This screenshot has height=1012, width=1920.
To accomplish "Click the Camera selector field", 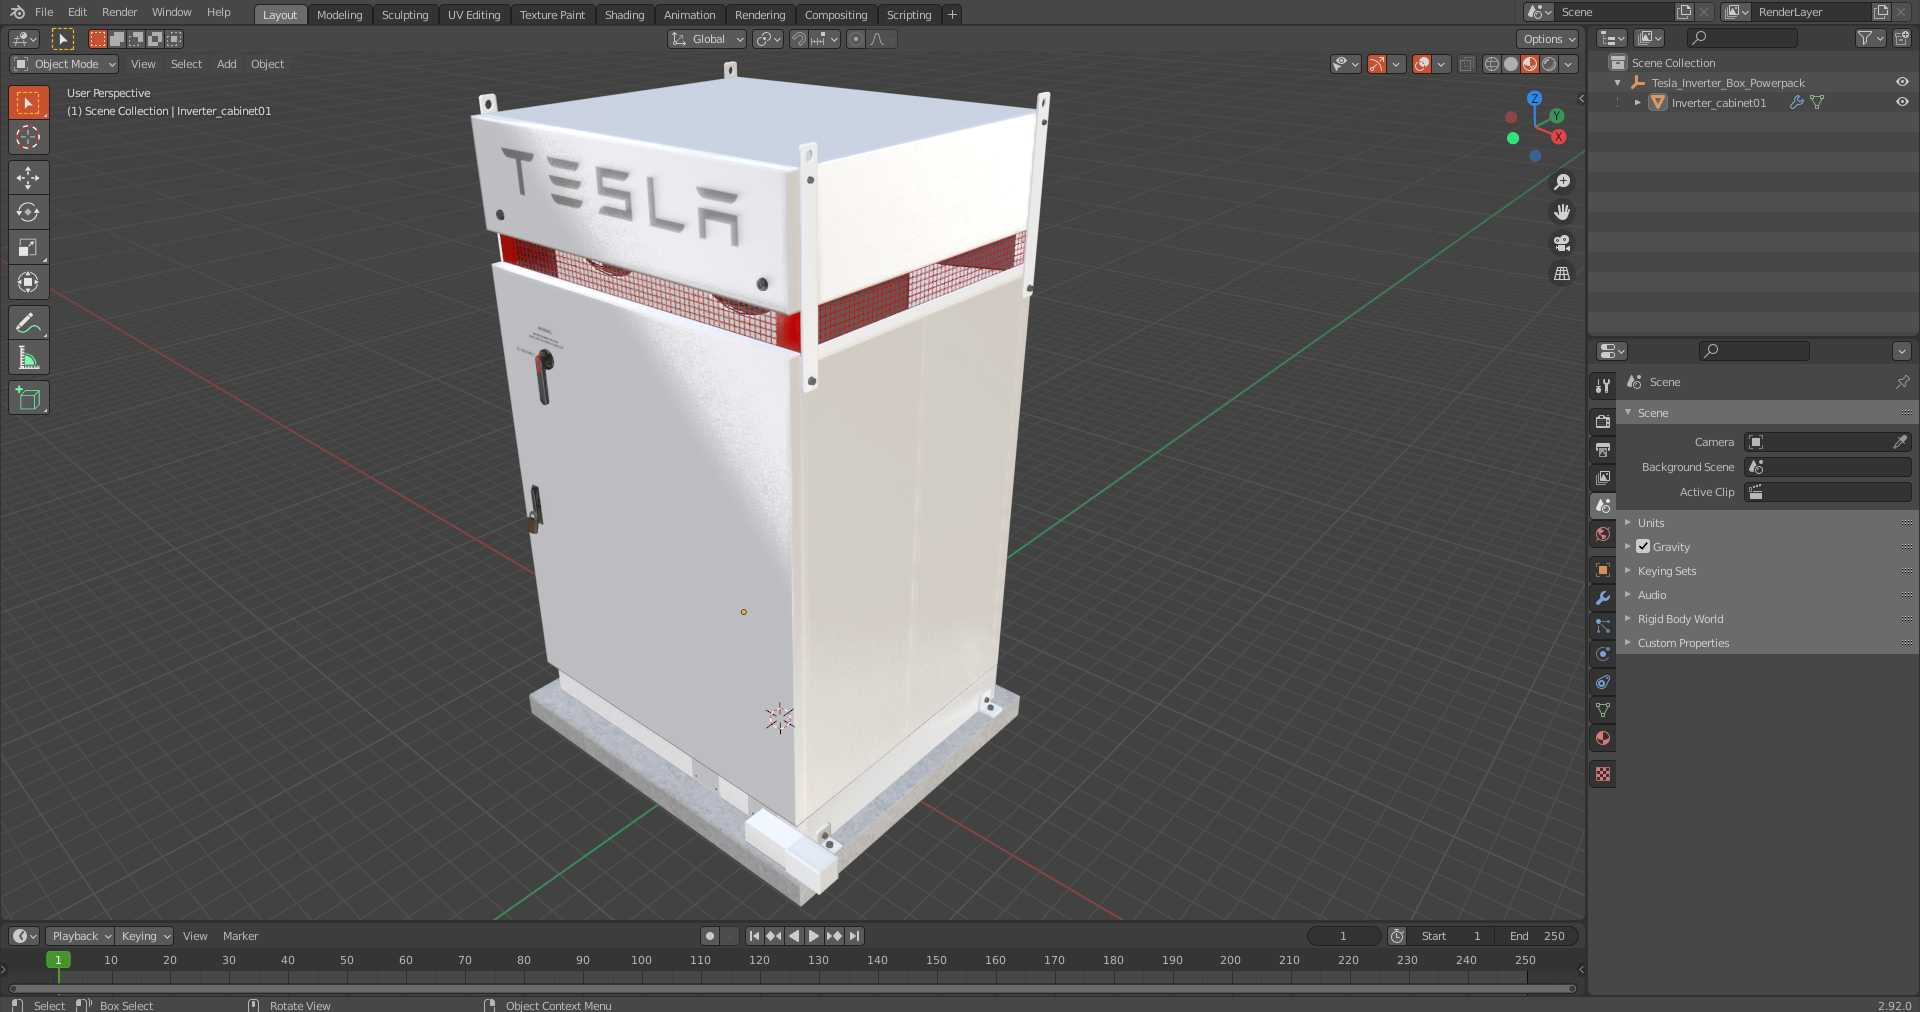I will point(1828,442).
